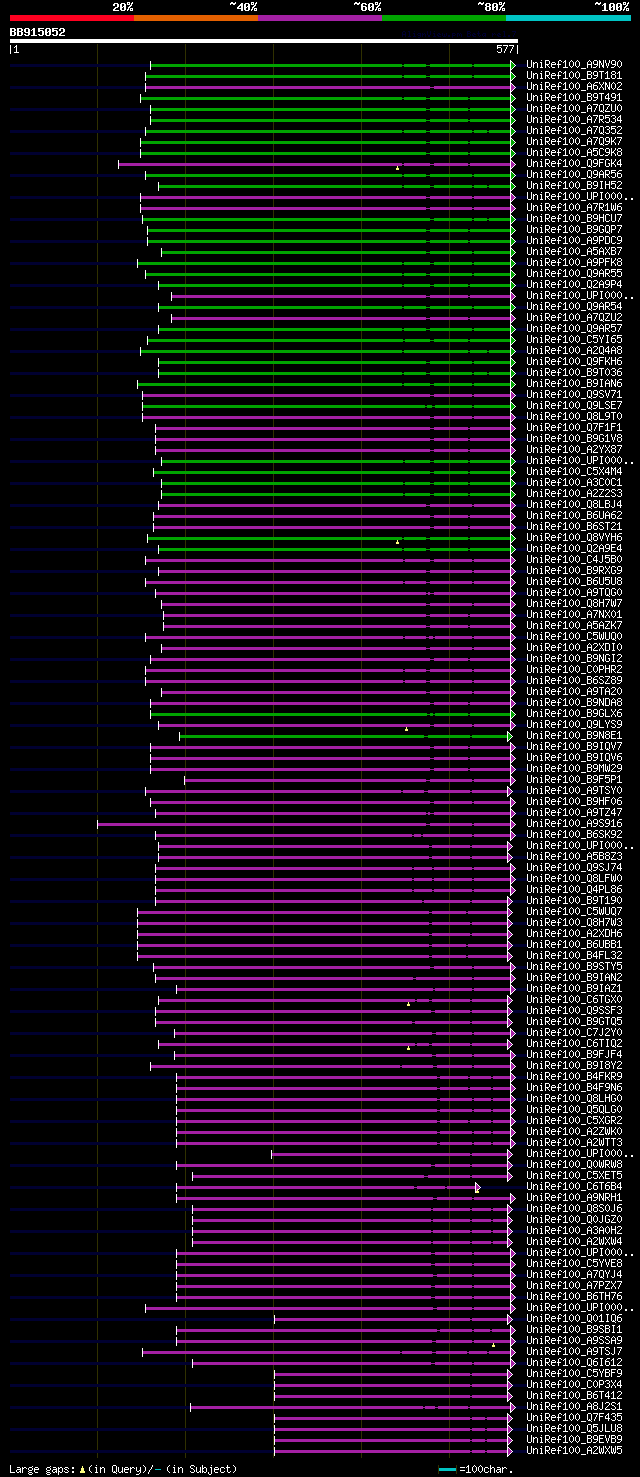Select the label UniRef100_B9GLX6

pos(574,714)
